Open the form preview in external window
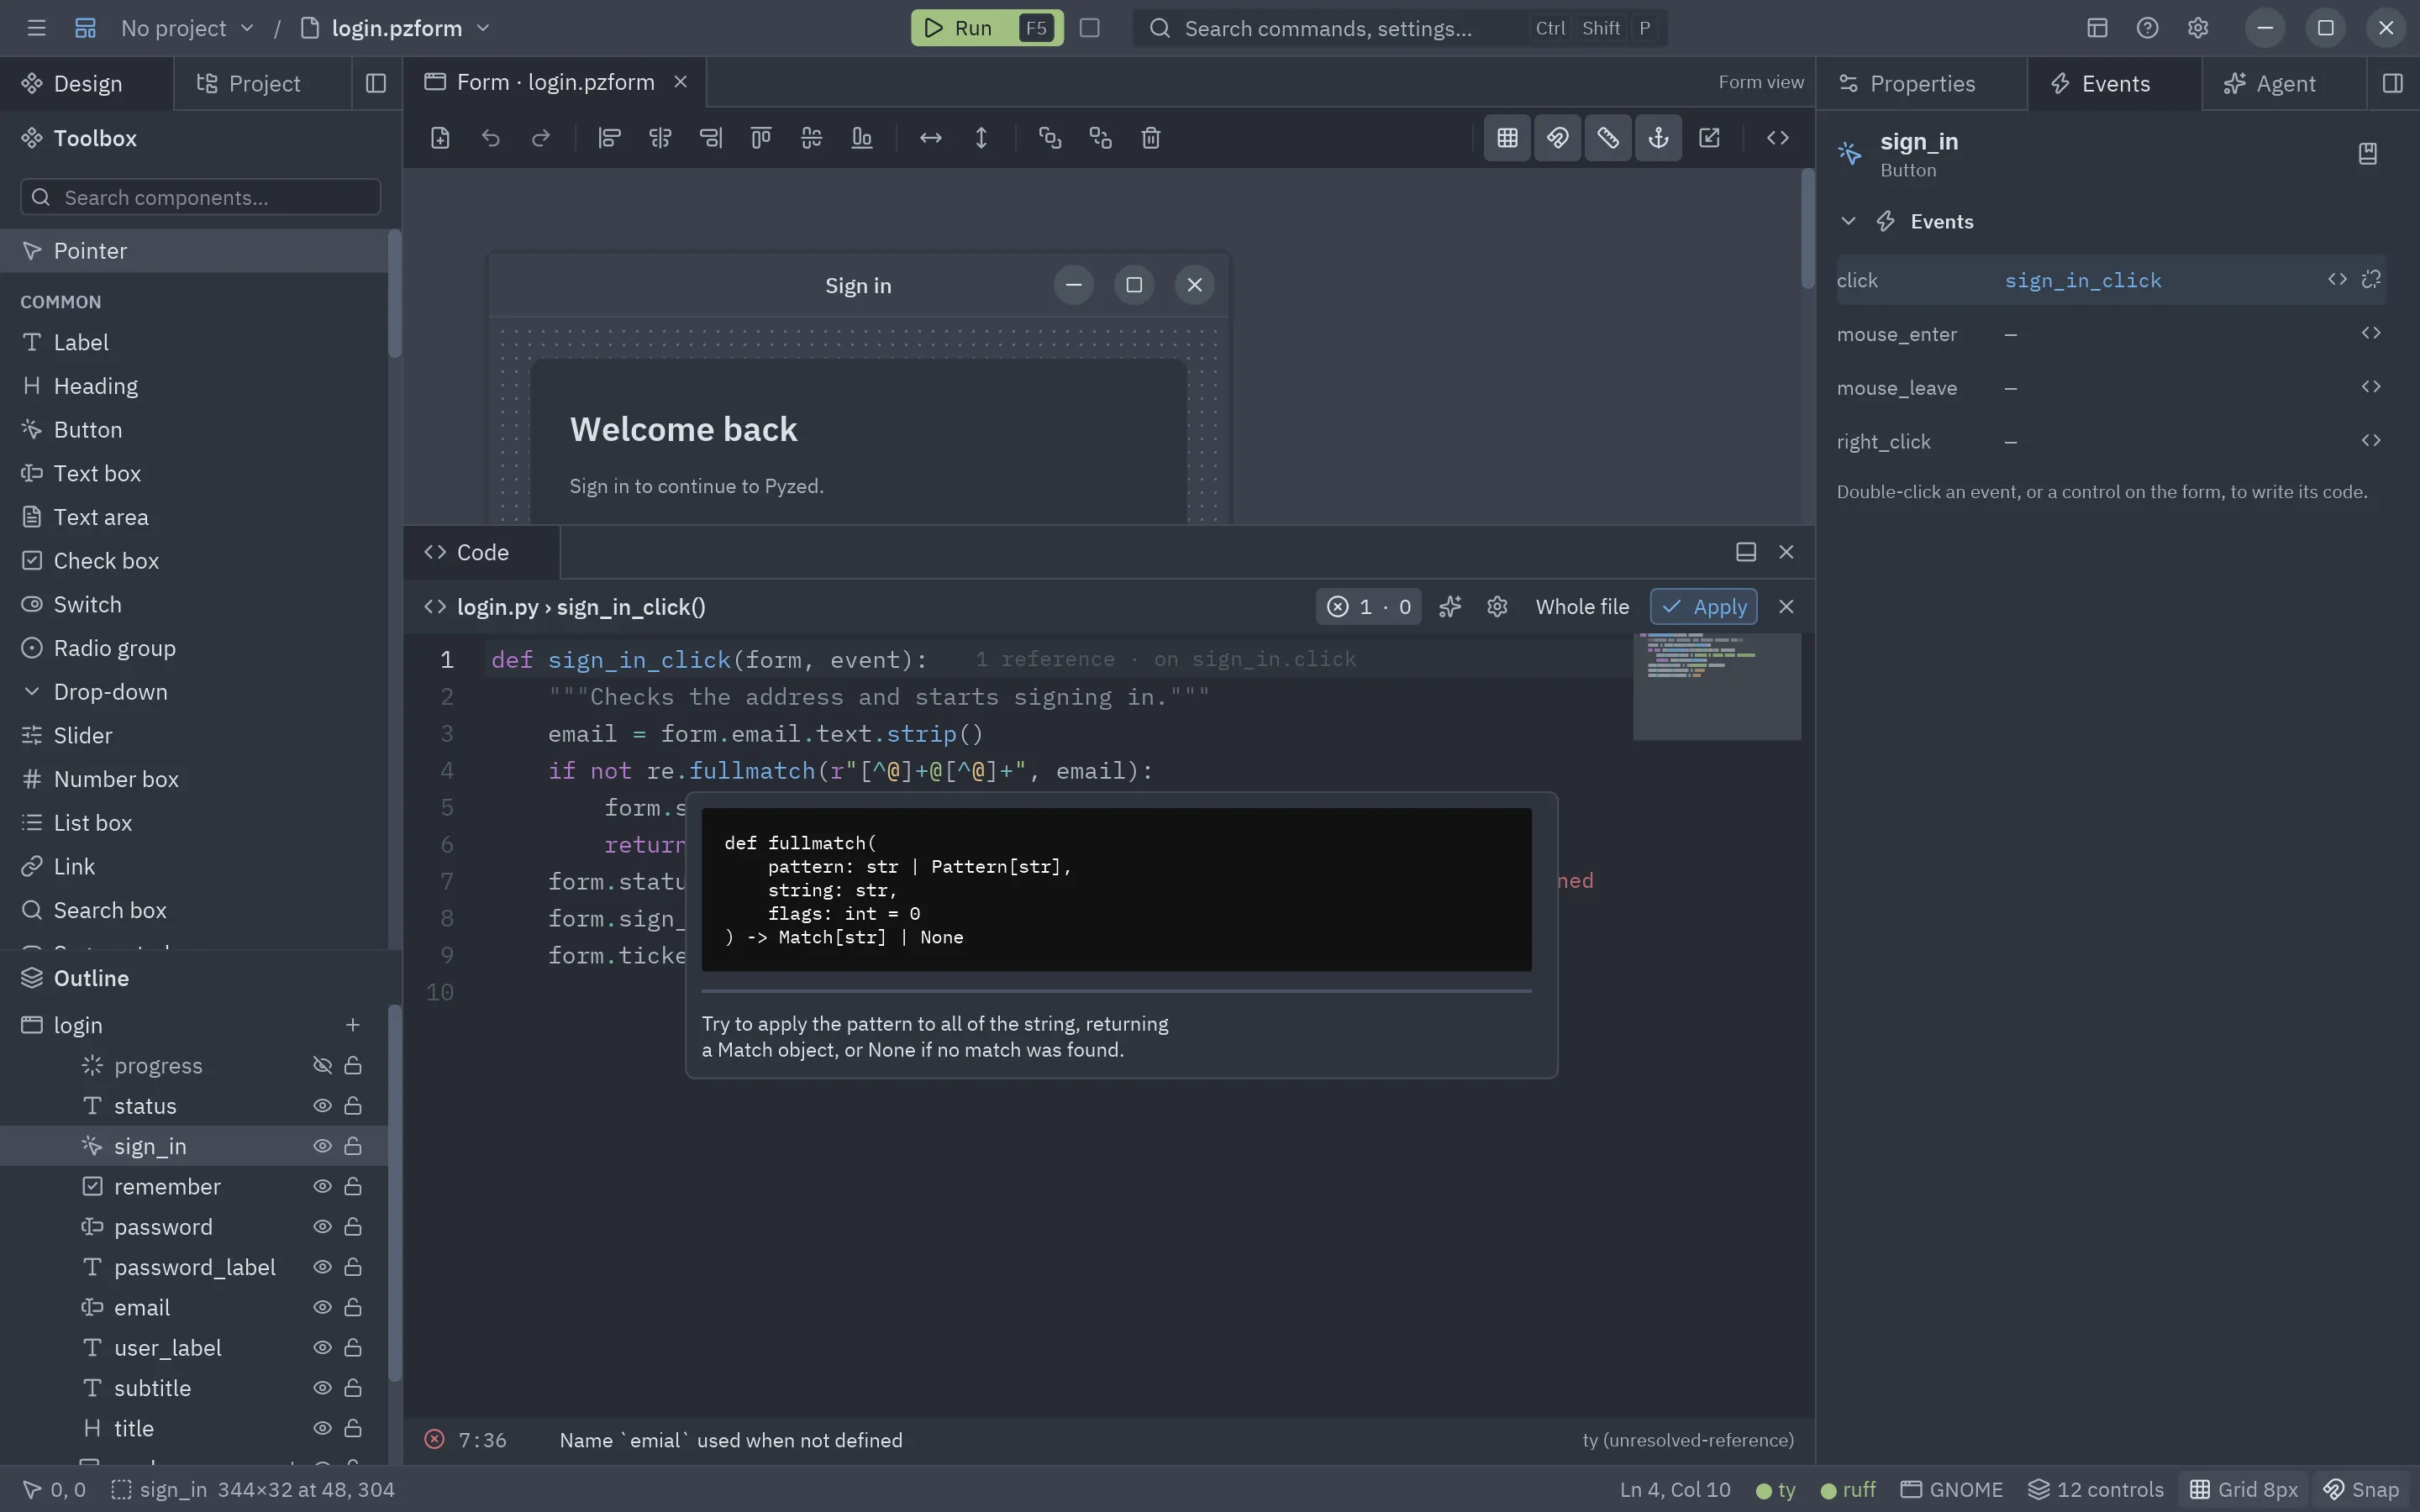The image size is (2420, 1512). click(x=1709, y=138)
